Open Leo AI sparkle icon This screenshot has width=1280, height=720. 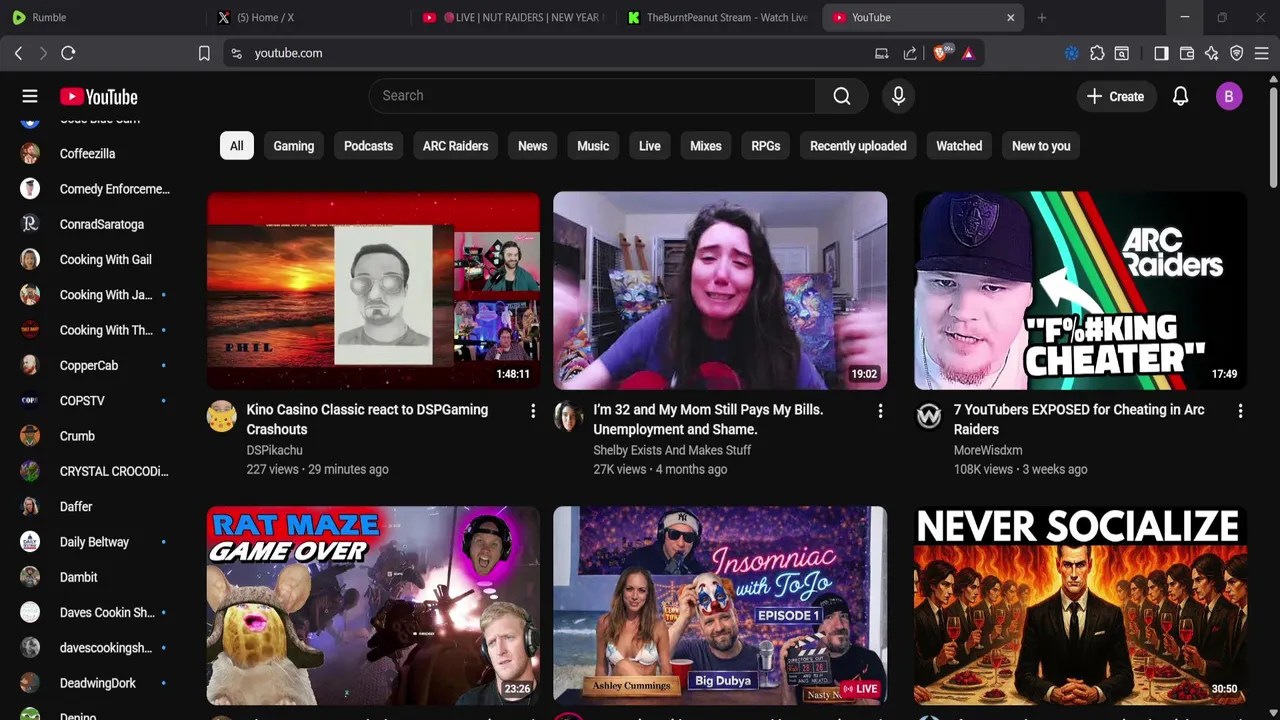tap(1212, 53)
